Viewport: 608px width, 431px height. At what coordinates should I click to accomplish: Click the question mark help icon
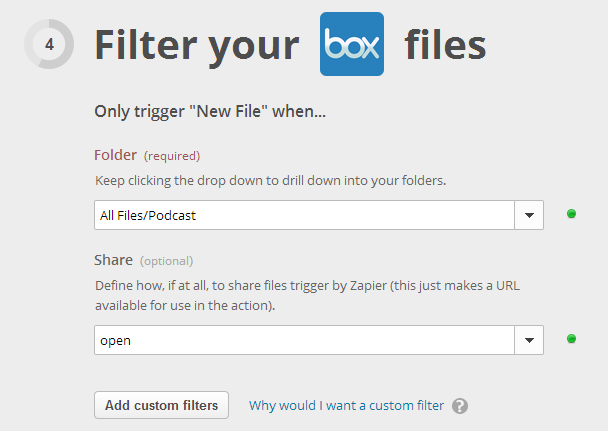(x=460, y=406)
